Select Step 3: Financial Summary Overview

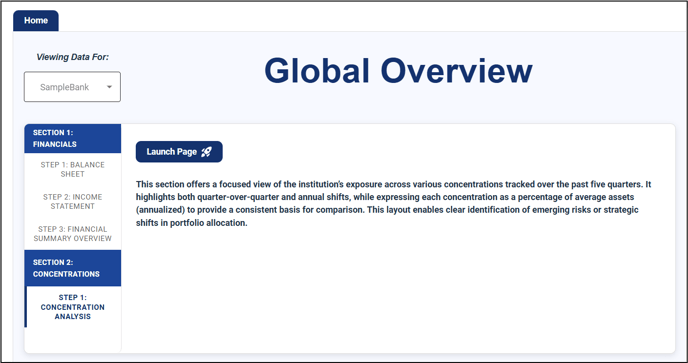click(x=73, y=234)
